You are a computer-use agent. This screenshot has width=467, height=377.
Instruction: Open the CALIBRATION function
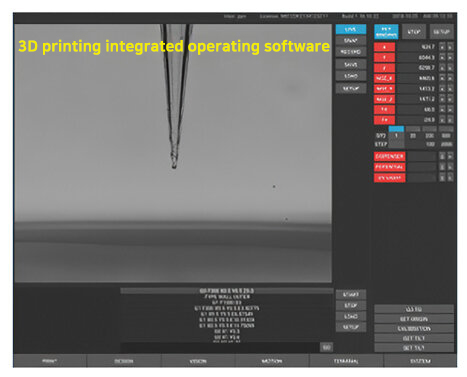point(414,329)
